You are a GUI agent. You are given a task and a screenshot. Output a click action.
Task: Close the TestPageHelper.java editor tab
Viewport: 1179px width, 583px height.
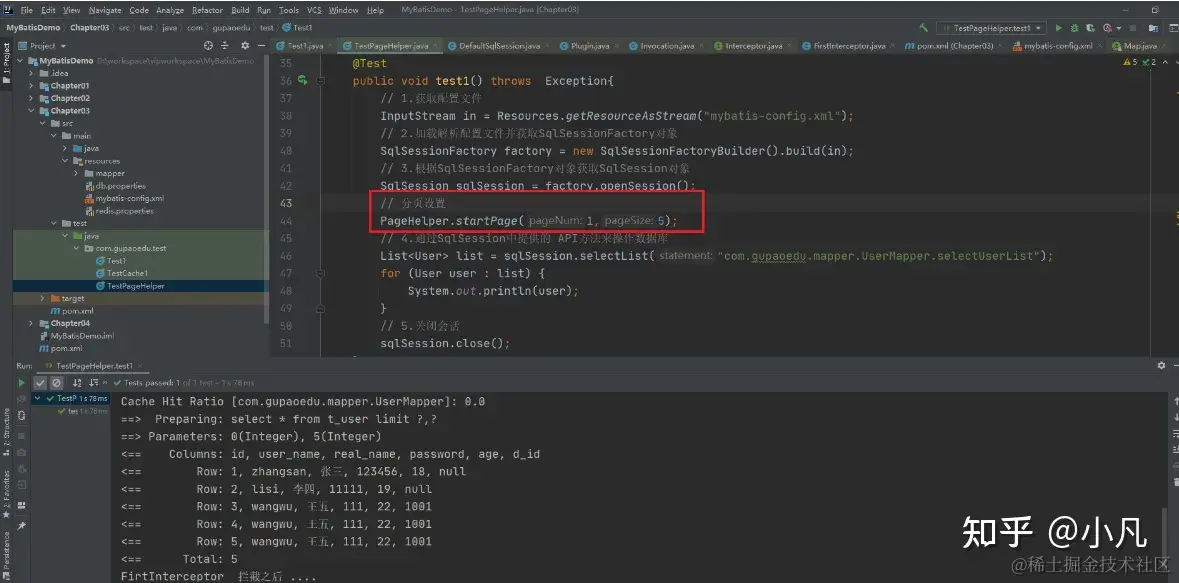click(x=435, y=46)
